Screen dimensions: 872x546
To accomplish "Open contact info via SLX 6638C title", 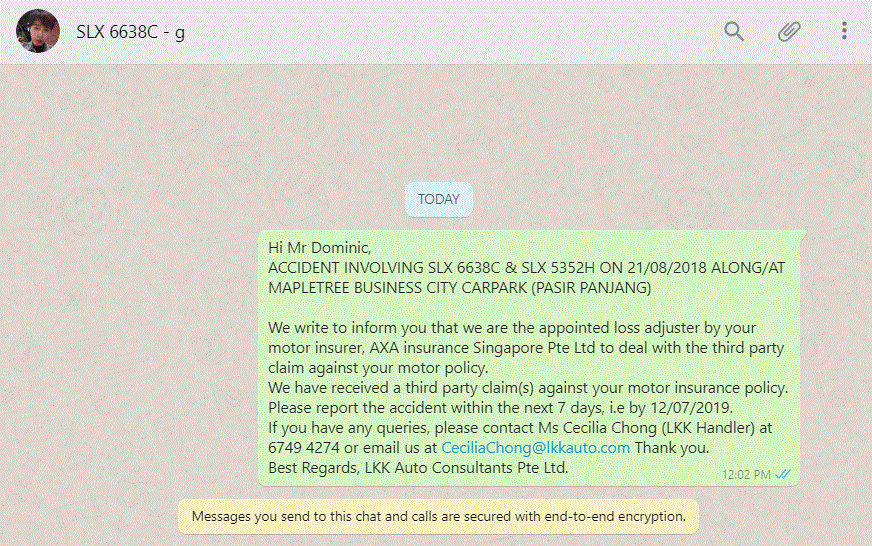I will tap(130, 32).
